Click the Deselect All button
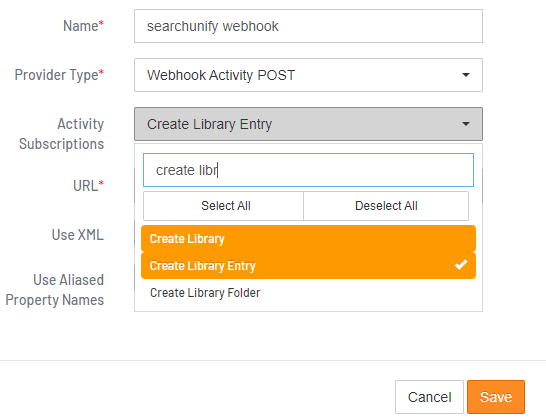The height and width of the screenshot is (419, 546). pyautogui.click(x=386, y=206)
